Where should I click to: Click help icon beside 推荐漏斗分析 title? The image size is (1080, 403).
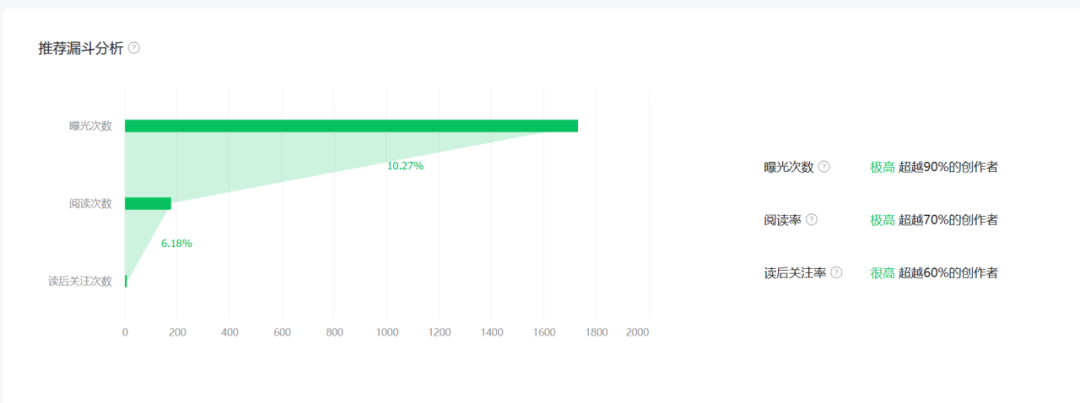pyautogui.click(x=134, y=48)
